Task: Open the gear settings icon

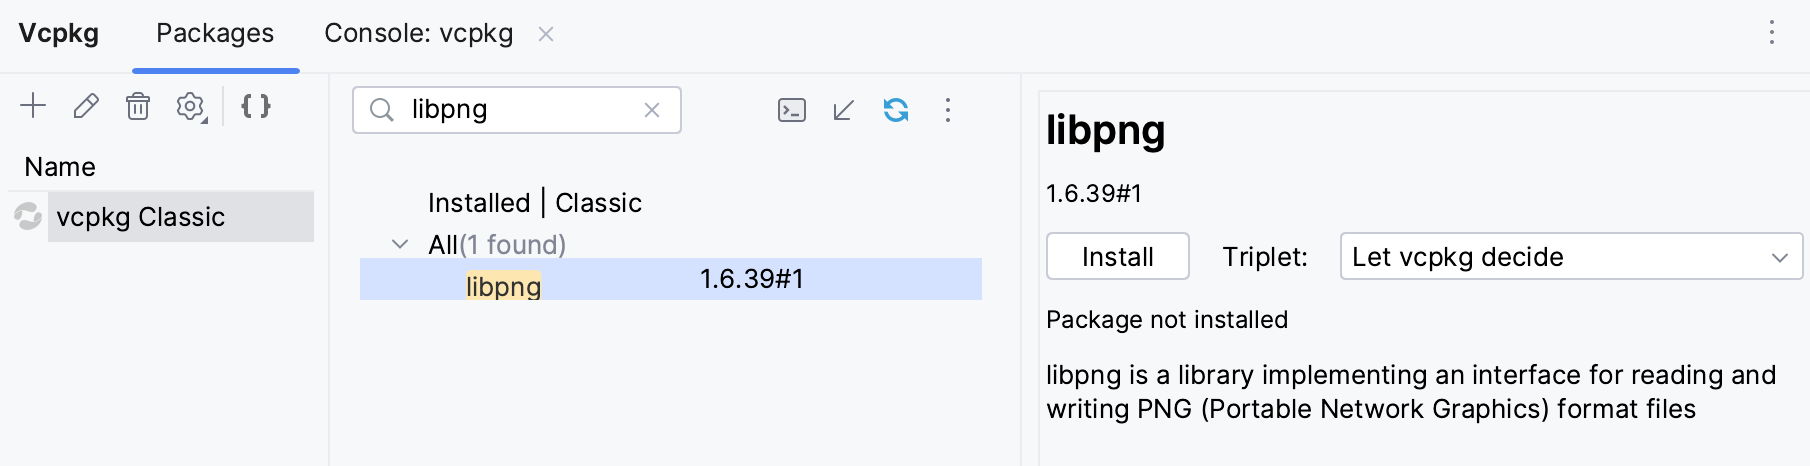Action: [190, 106]
